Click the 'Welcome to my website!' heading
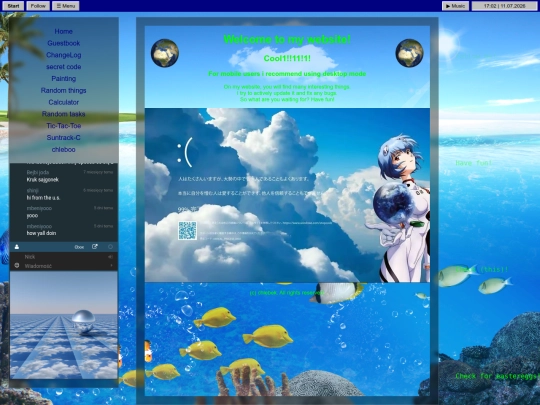Image resolution: width=540 pixels, height=405 pixels. [x=287, y=40]
